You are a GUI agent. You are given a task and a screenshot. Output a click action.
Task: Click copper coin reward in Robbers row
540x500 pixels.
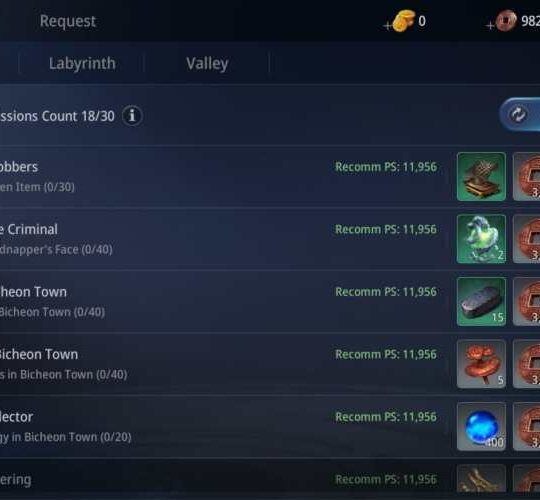pos(527,177)
